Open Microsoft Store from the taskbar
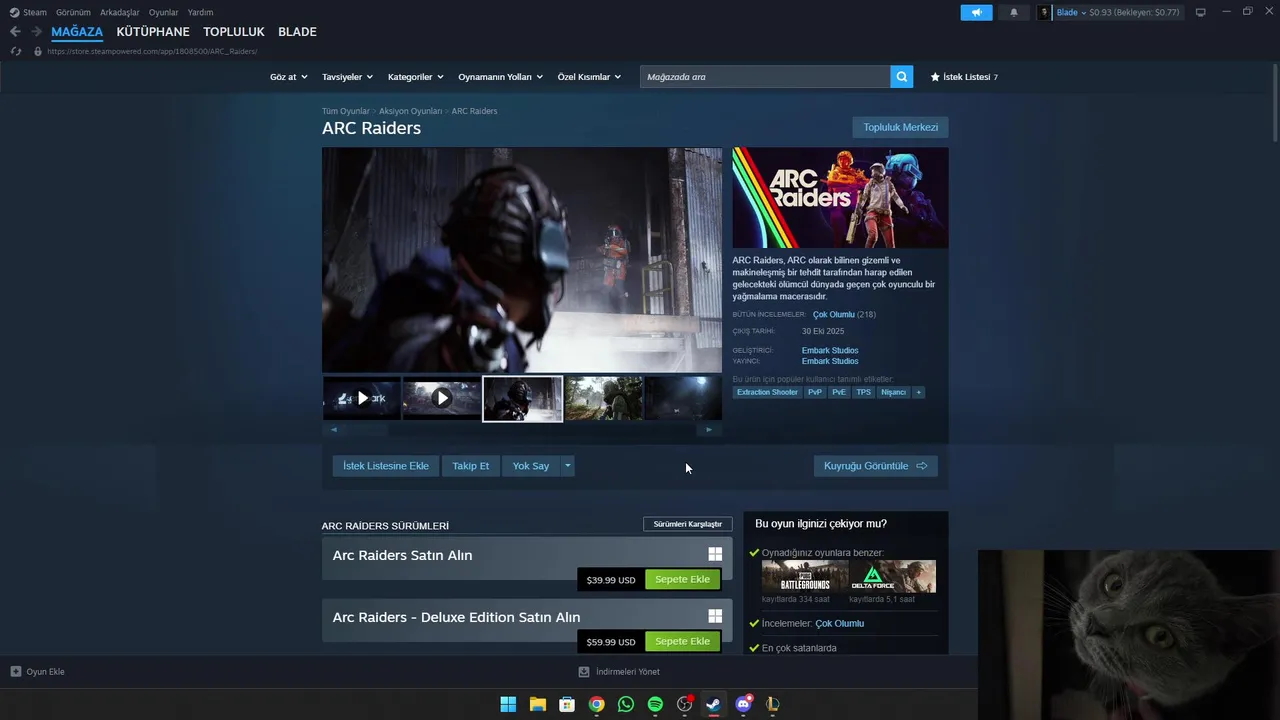The width and height of the screenshot is (1280, 720). point(567,704)
